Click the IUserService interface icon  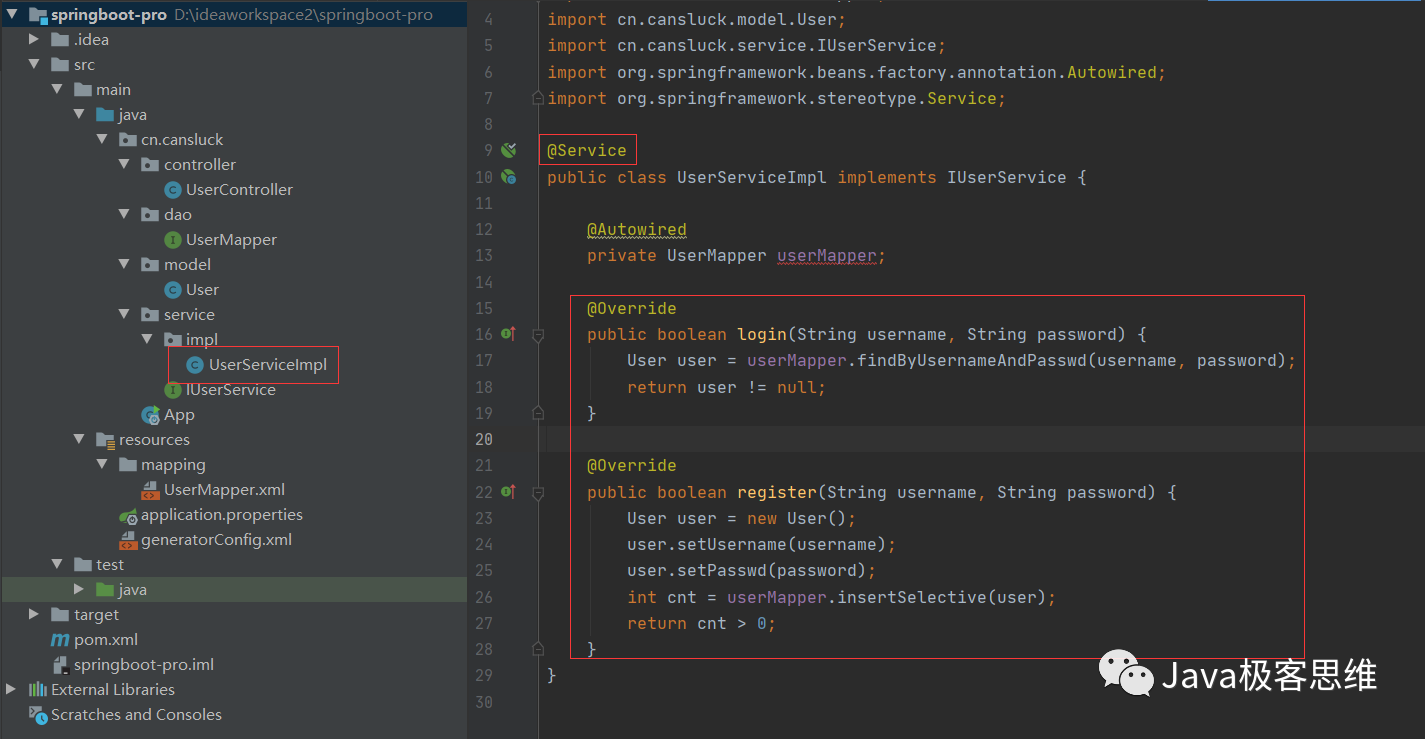(173, 390)
